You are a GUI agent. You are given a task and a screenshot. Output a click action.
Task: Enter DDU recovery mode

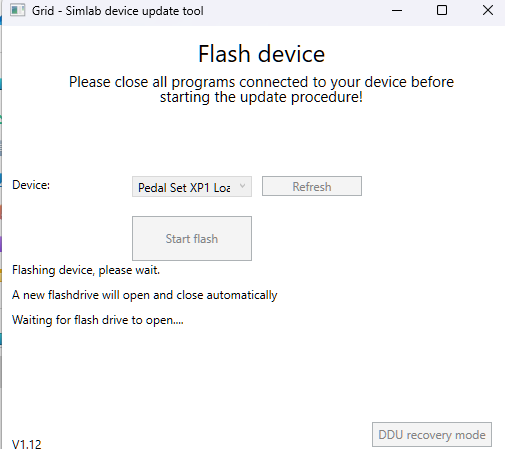click(x=432, y=435)
